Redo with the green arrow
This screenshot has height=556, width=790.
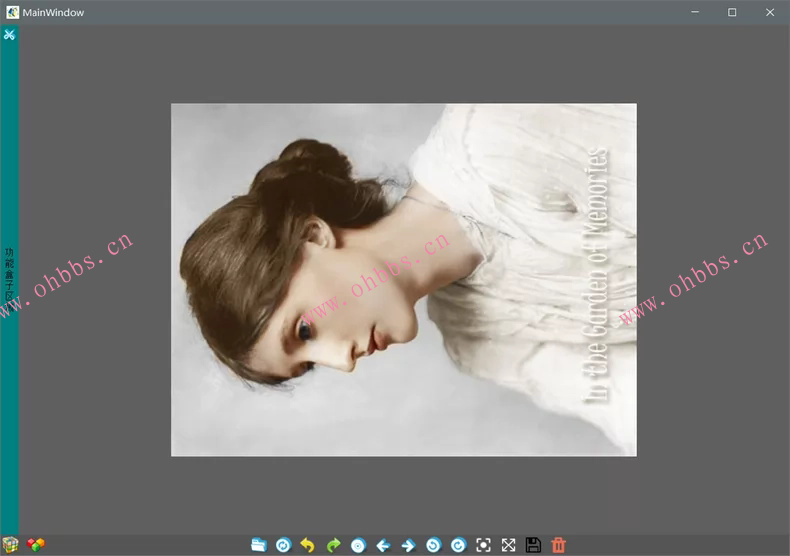[x=333, y=545]
